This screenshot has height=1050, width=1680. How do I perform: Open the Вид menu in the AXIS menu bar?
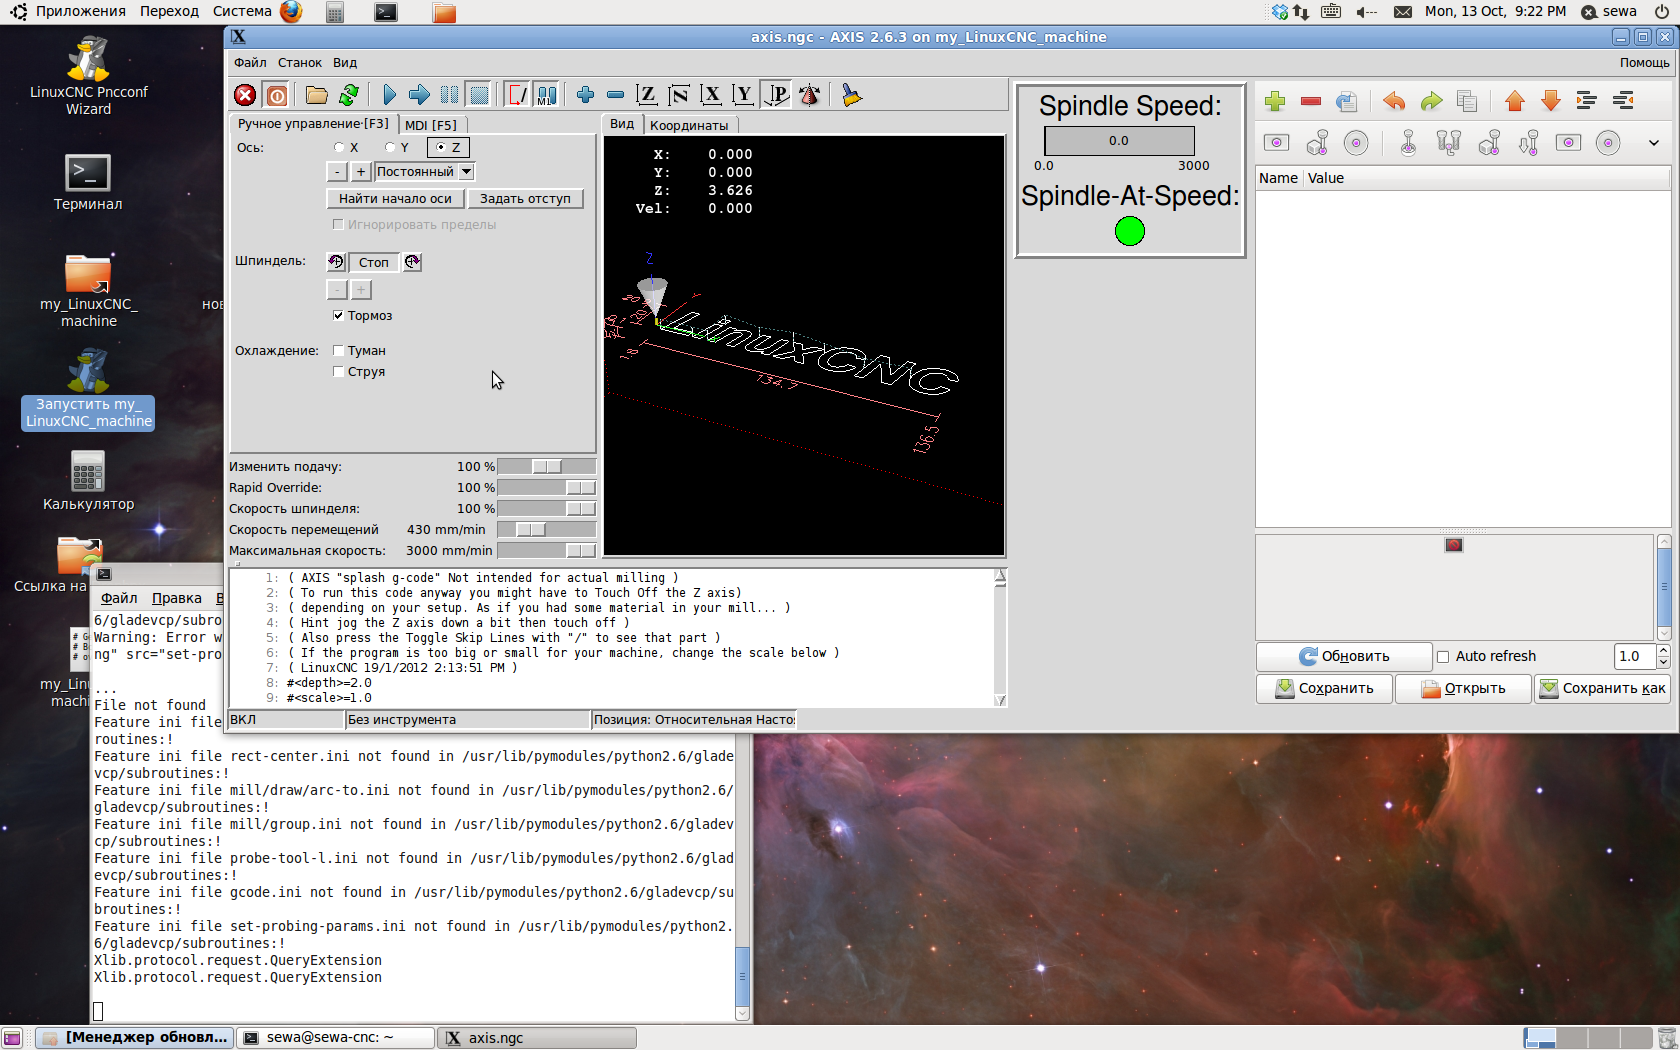point(345,62)
